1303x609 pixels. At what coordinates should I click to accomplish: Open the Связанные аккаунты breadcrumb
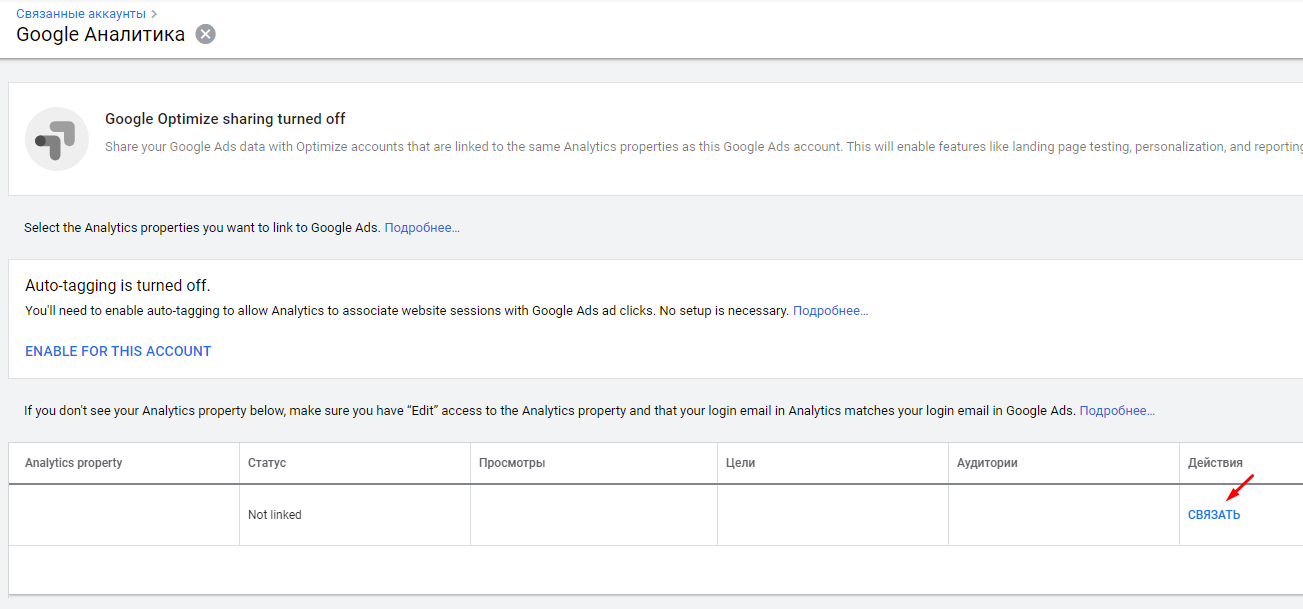(81, 14)
